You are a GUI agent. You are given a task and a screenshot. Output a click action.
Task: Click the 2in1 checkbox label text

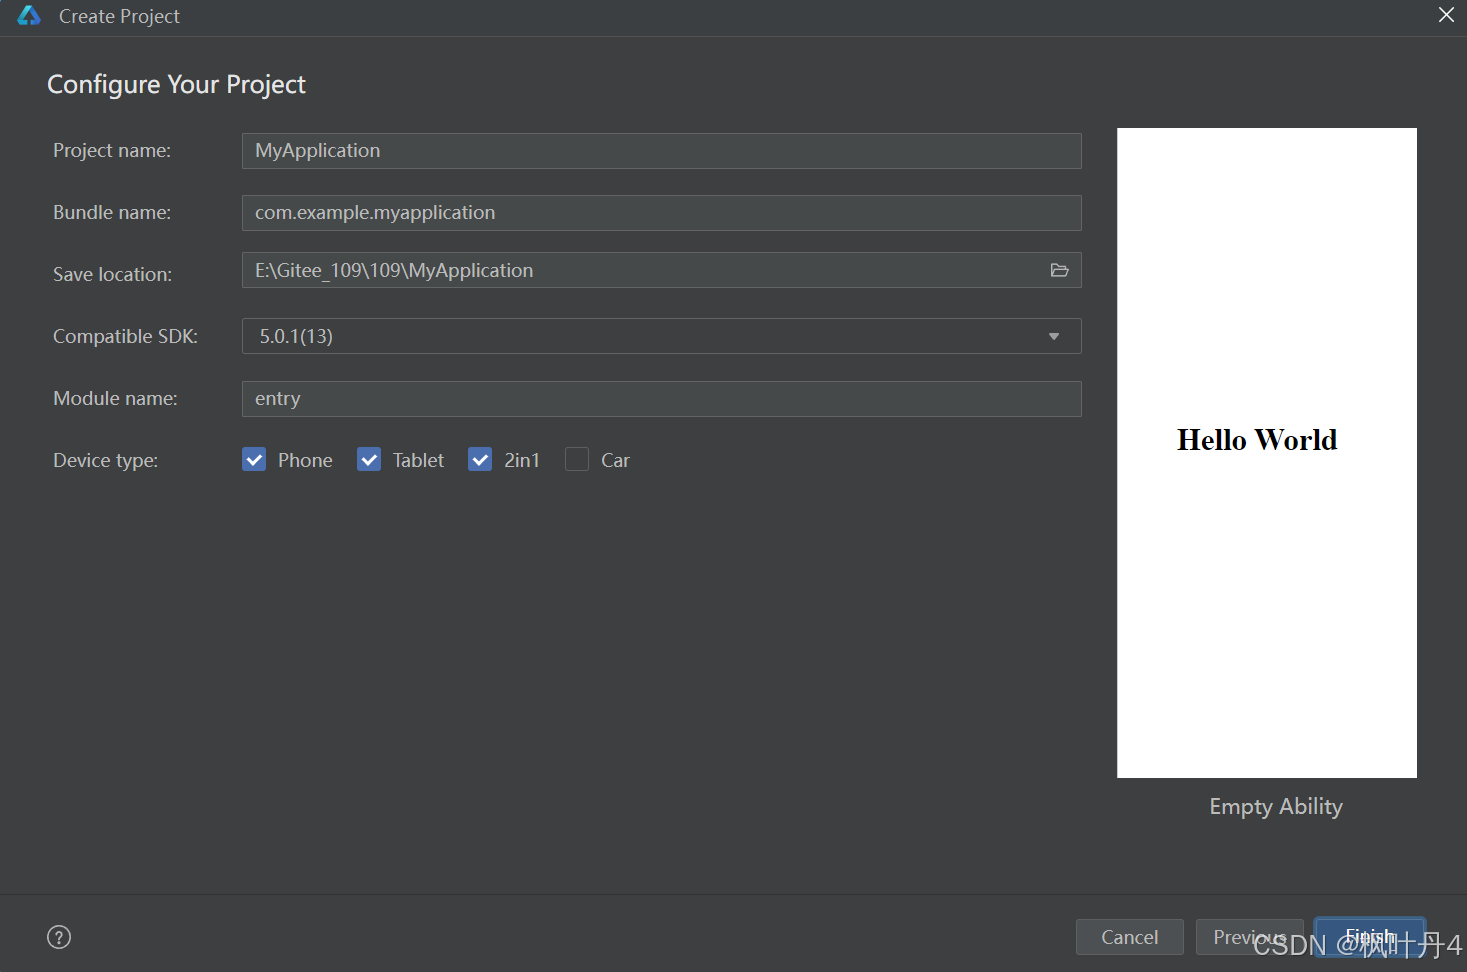[x=522, y=460]
